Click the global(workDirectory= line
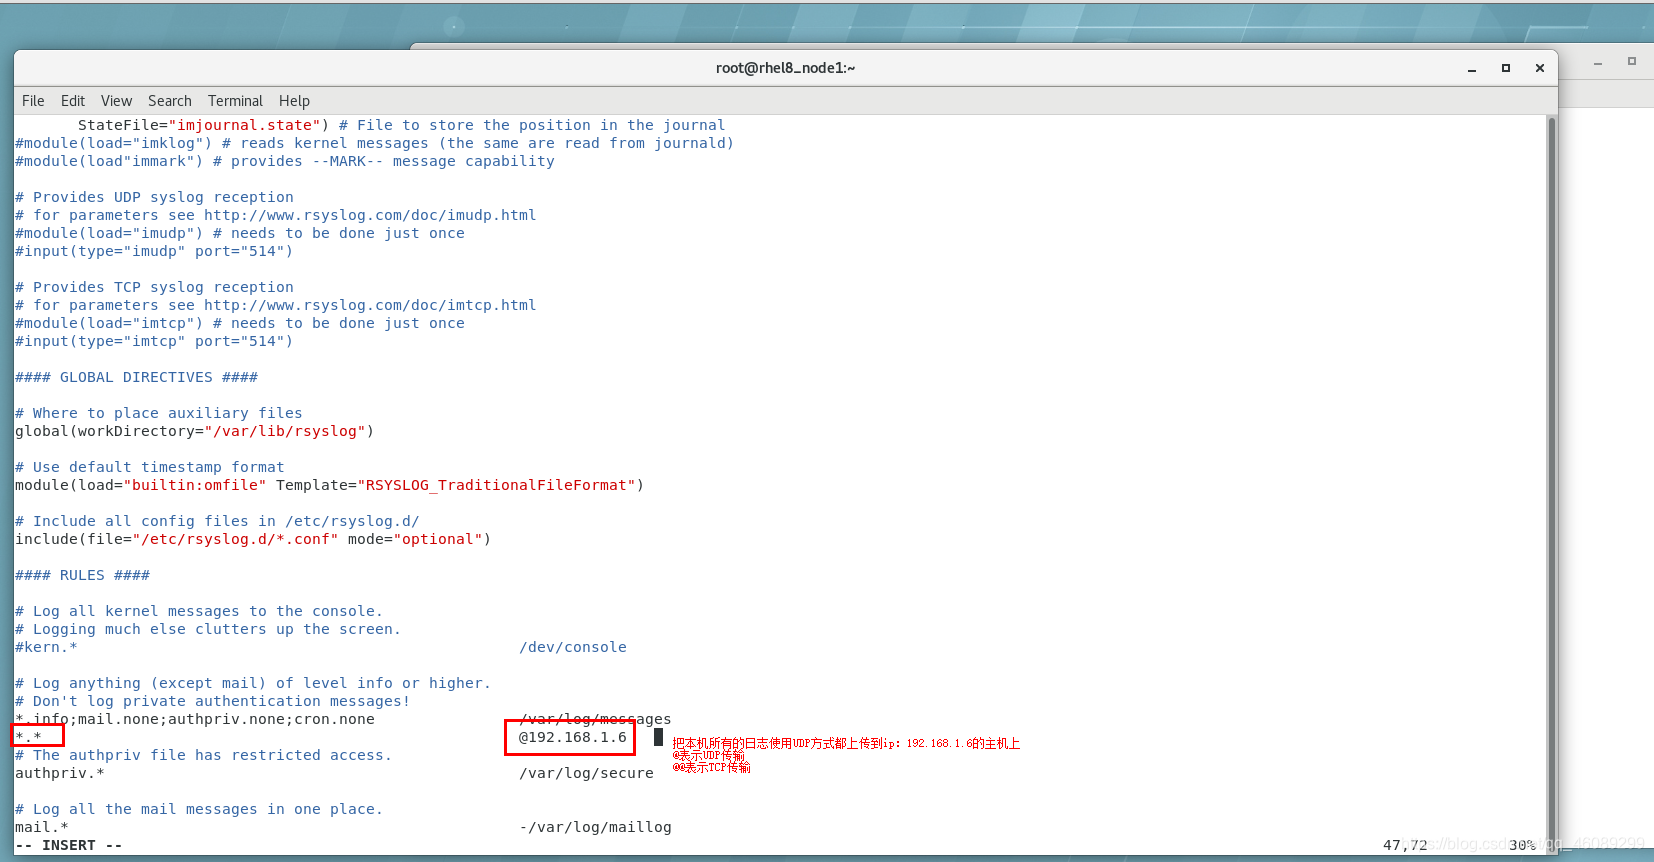The image size is (1654, 862). coord(195,431)
